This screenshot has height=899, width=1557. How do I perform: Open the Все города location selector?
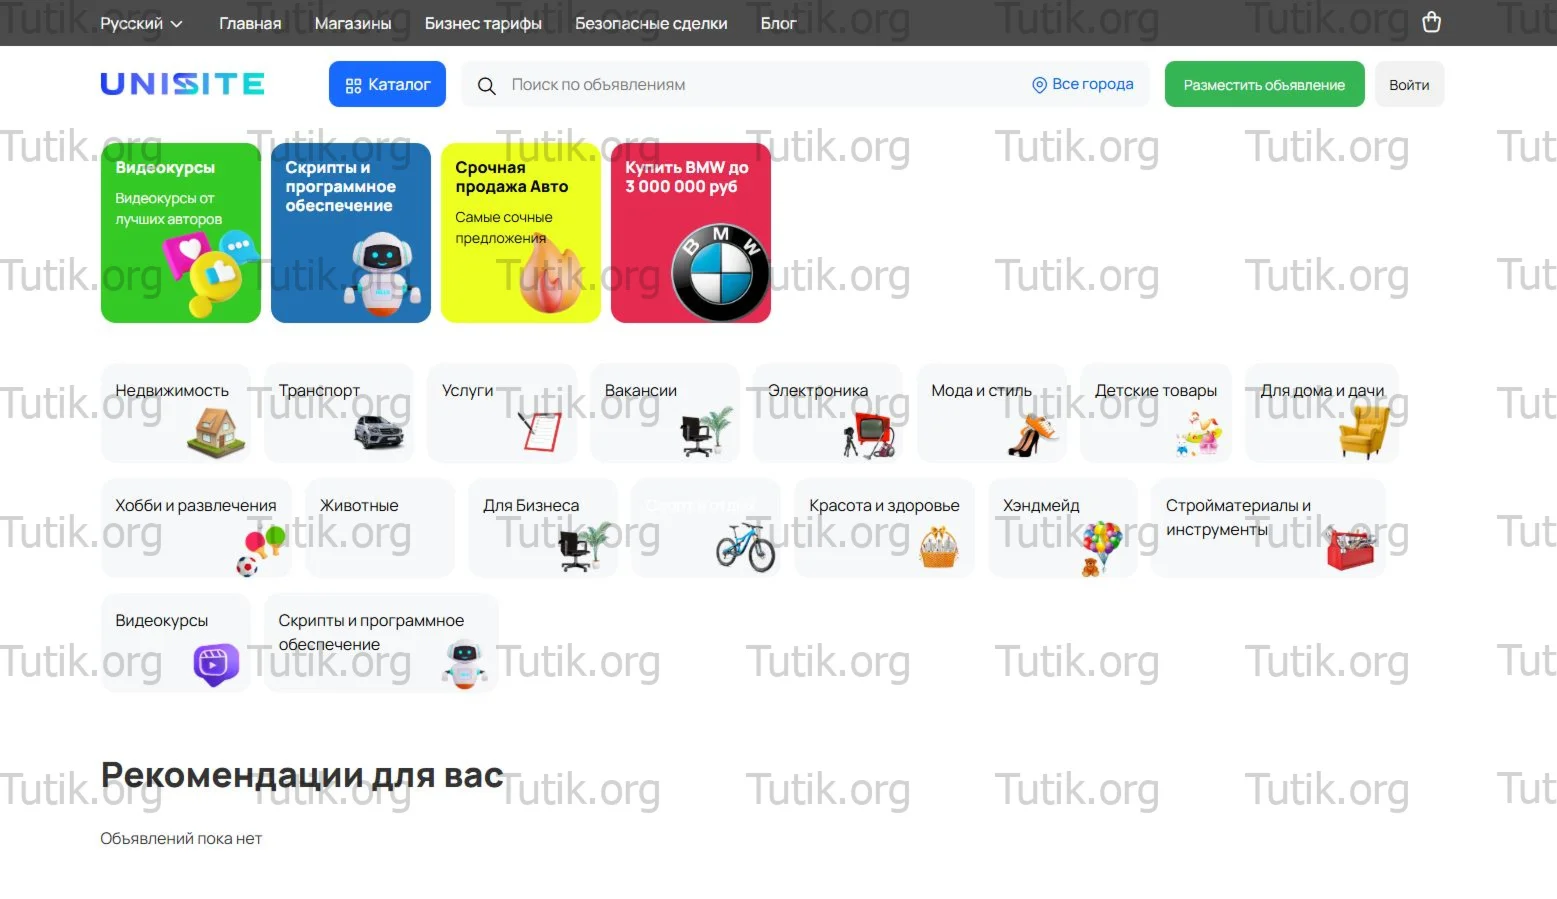(x=1082, y=84)
